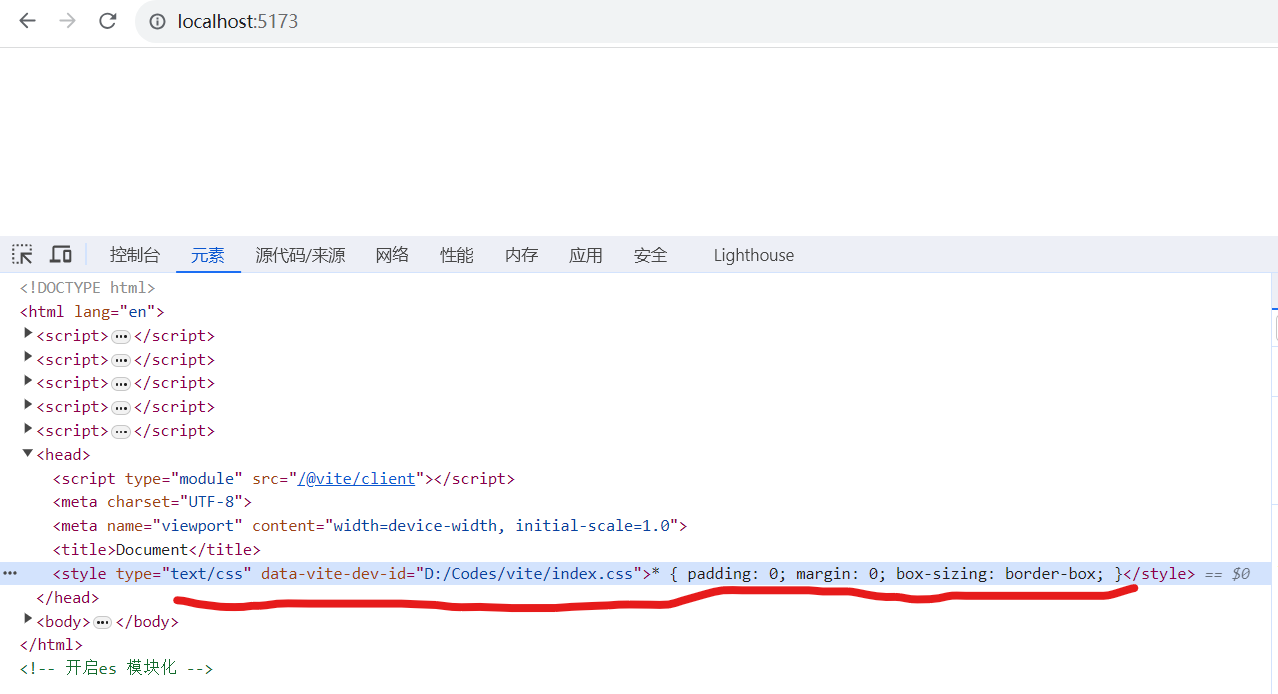Click the localhost:5173 address bar
The image size is (1278, 694).
(706, 21)
